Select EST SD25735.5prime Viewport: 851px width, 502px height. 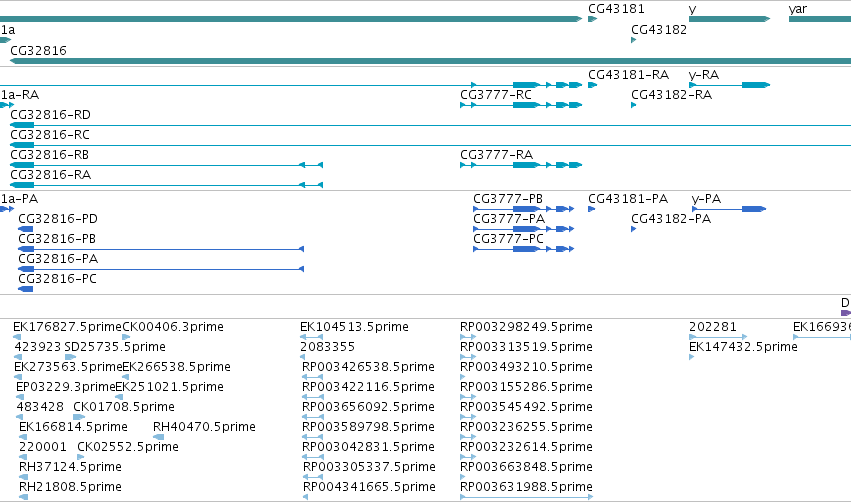[x=115, y=347]
